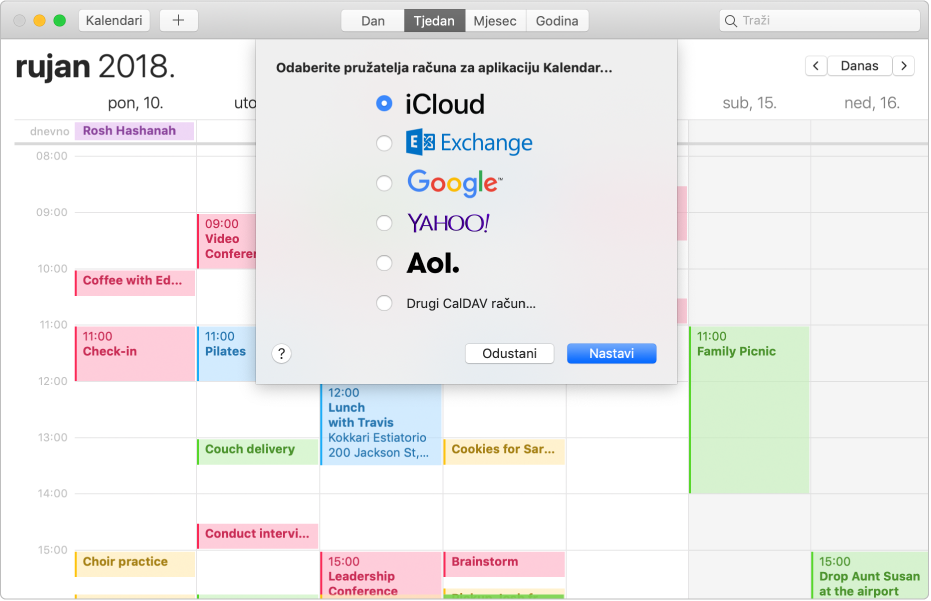The image size is (931, 601).
Task: Select the Exchange account option
Action: (384, 143)
